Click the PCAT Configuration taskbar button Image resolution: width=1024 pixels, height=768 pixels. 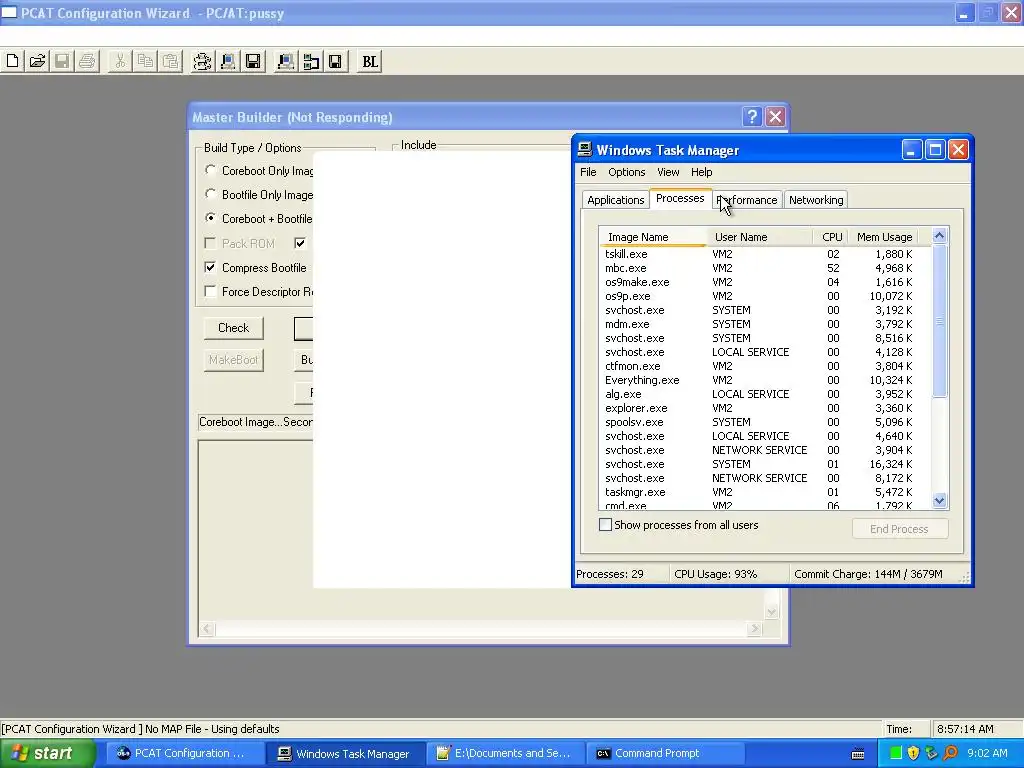185,754
